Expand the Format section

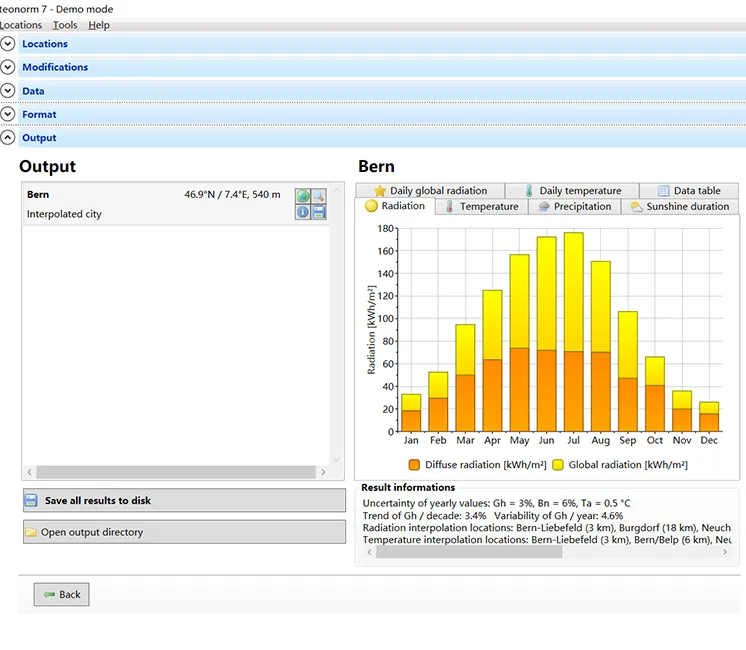click(x=8, y=114)
